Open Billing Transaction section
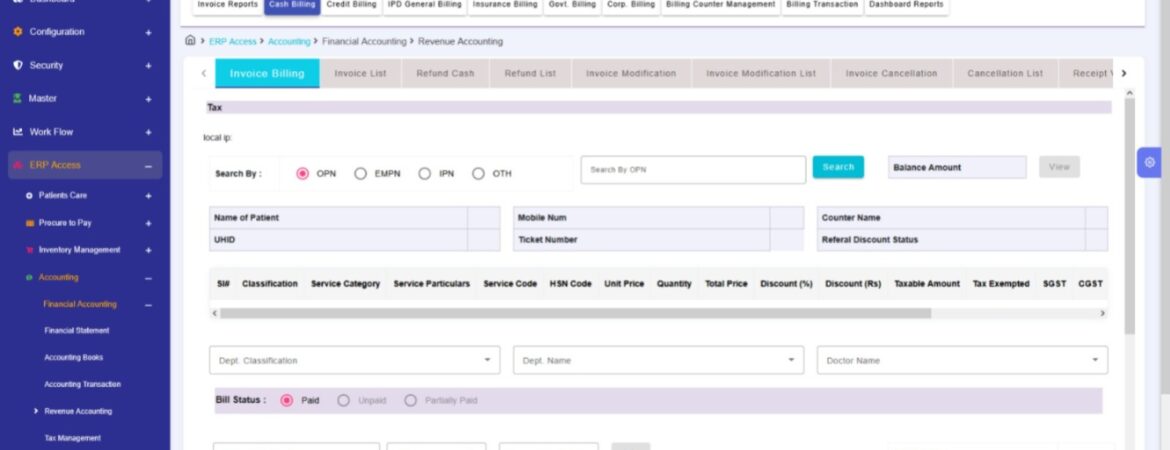The height and width of the screenshot is (450, 1170). tap(822, 5)
